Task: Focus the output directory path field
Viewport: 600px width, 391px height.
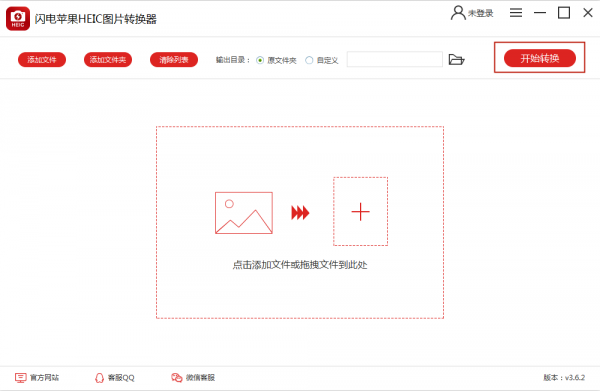Action: point(395,59)
